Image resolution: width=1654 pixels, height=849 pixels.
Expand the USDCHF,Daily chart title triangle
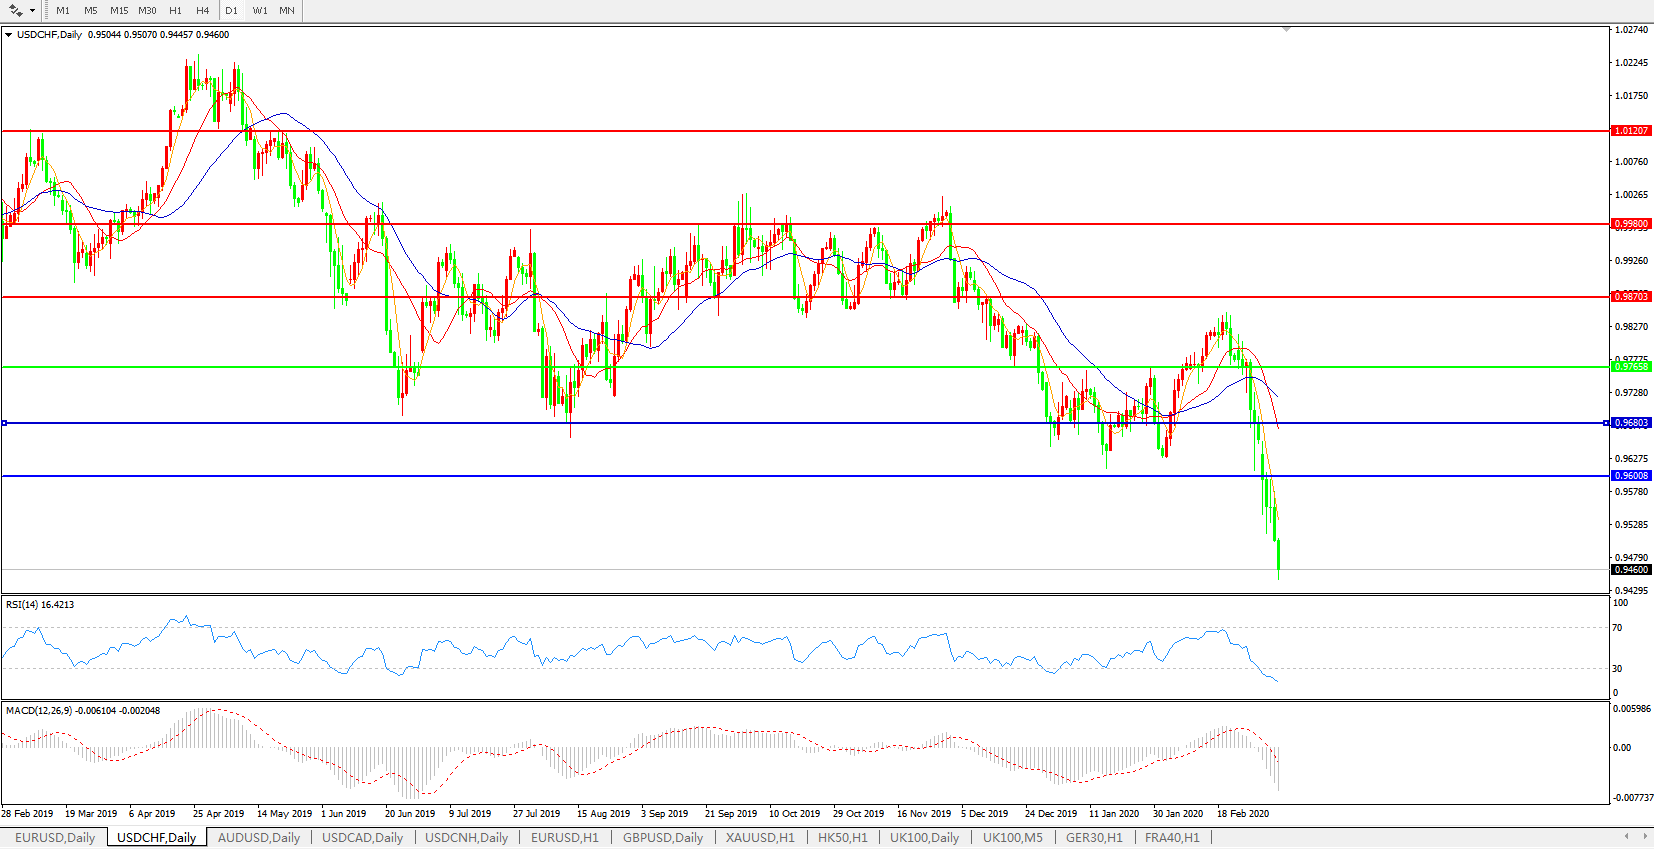coord(9,35)
